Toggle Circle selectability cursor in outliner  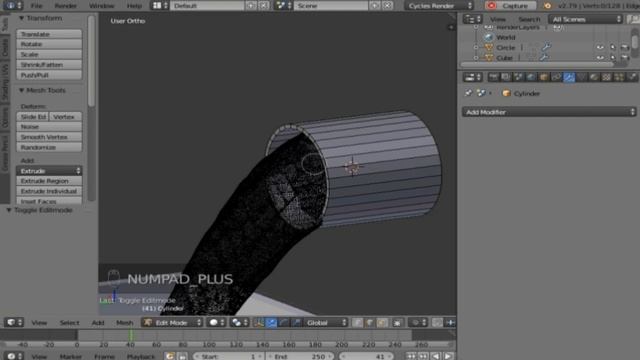click(613, 47)
